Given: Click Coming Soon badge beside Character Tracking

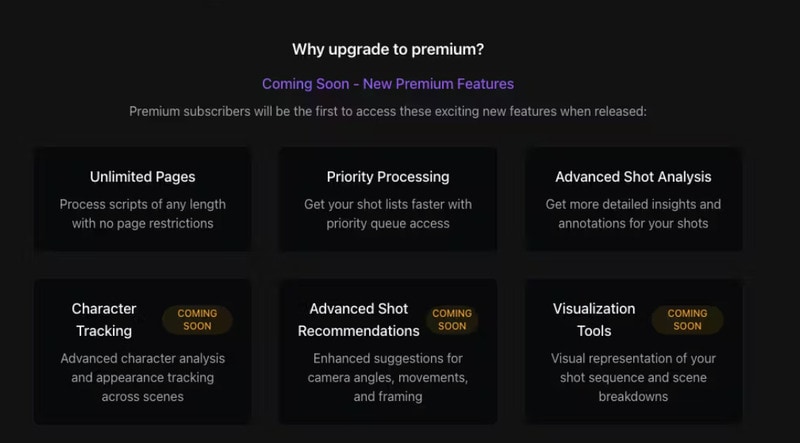Looking at the screenshot, I should pos(197,320).
